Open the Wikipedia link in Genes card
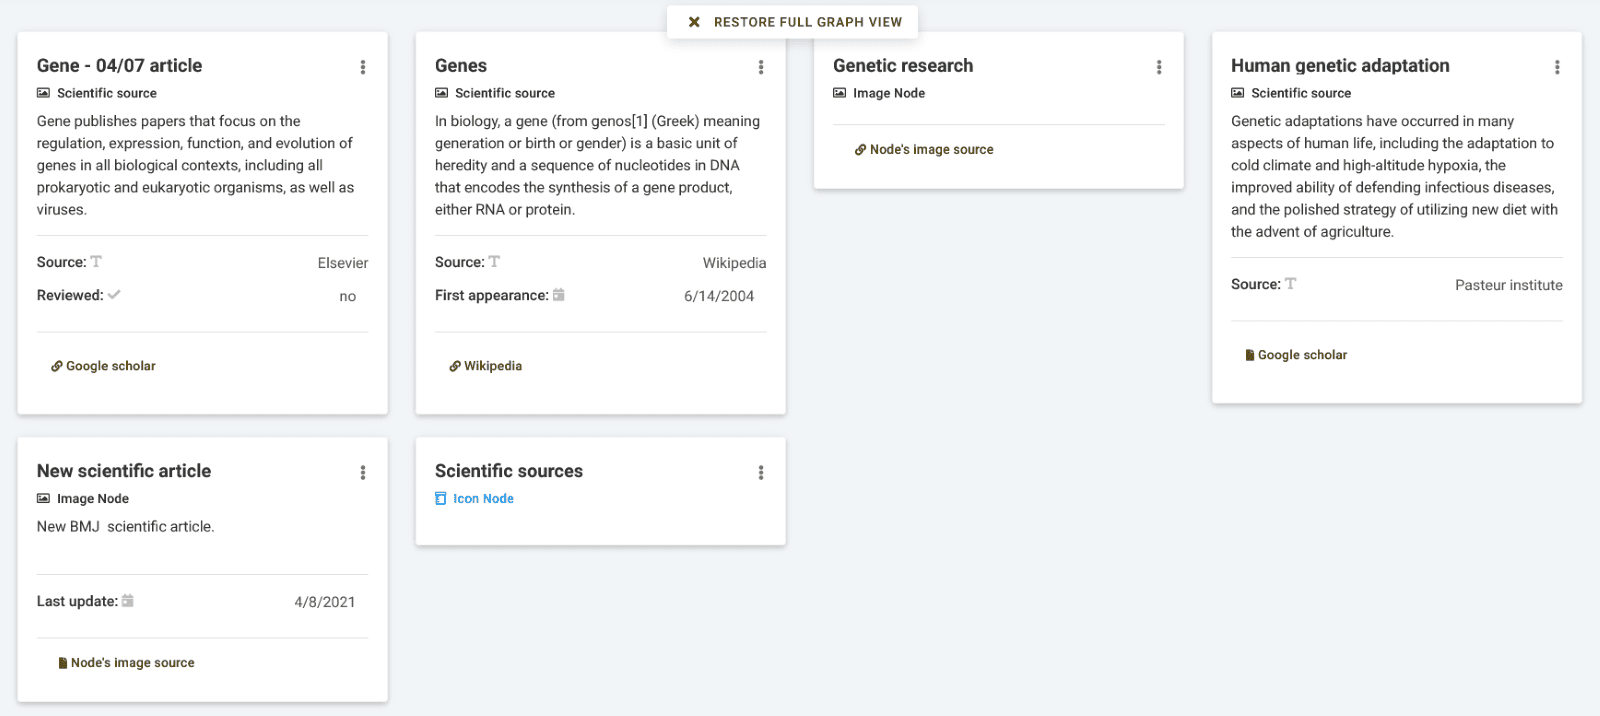This screenshot has width=1600, height=716. click(x=486, y=366)
